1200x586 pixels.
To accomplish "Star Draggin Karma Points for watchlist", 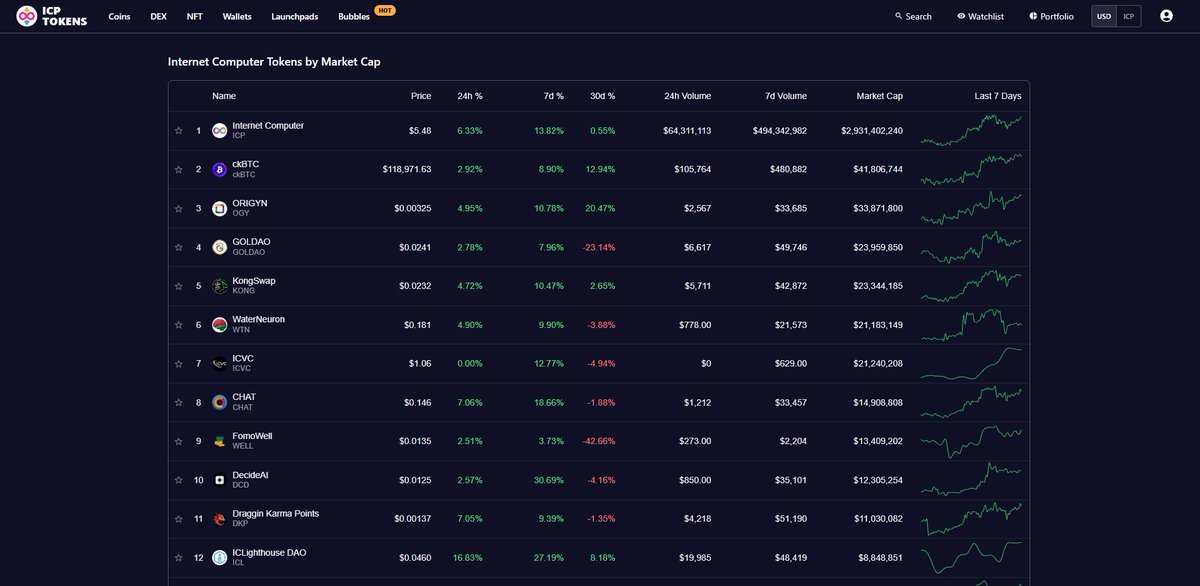I will pos(179,518).
